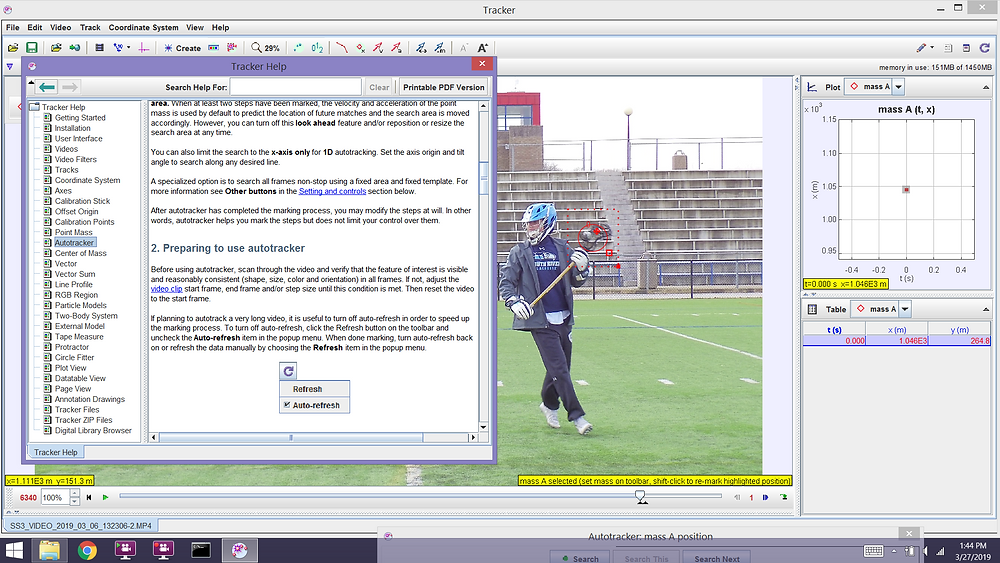Click the stretch vectors icon
1000x563 pixels.
tap(421, 48)
